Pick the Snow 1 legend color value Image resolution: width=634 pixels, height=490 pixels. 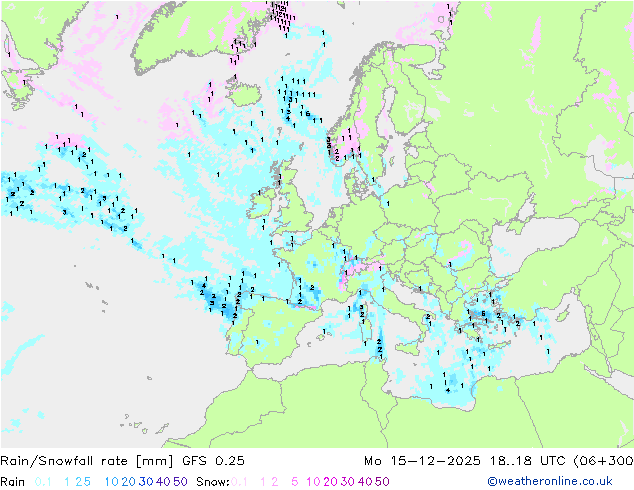click(x=263, y=482)
